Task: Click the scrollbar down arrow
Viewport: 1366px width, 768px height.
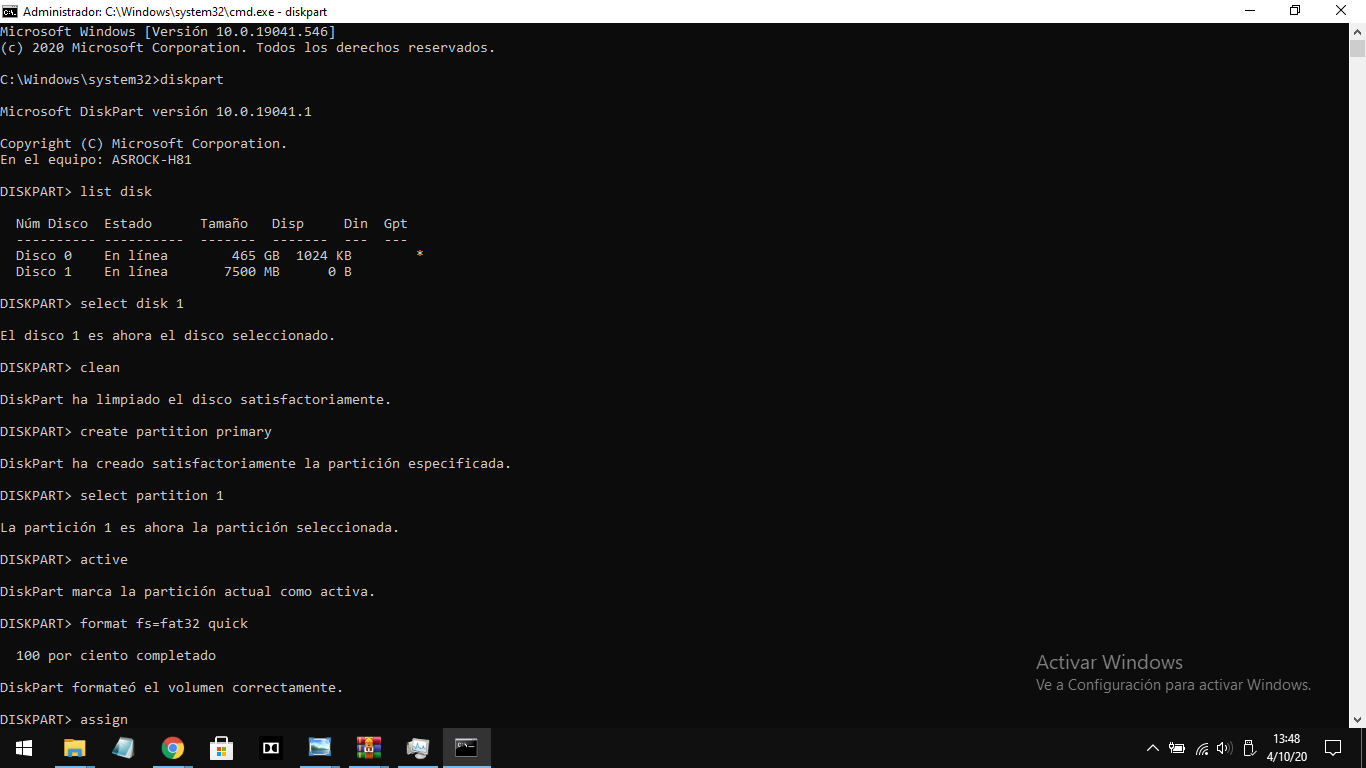Action: [x=1357, y=719]
